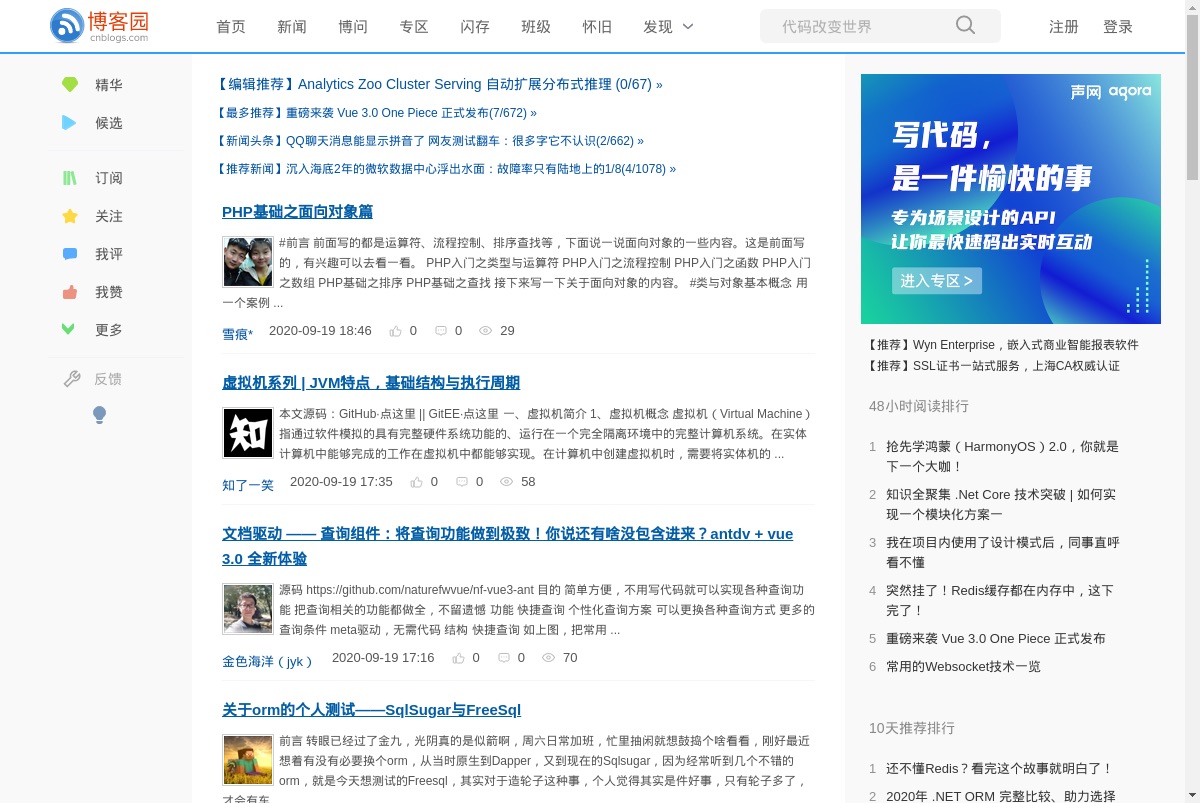Click the search magnifier icon
1200x803 pixels.
coord(965,26)
